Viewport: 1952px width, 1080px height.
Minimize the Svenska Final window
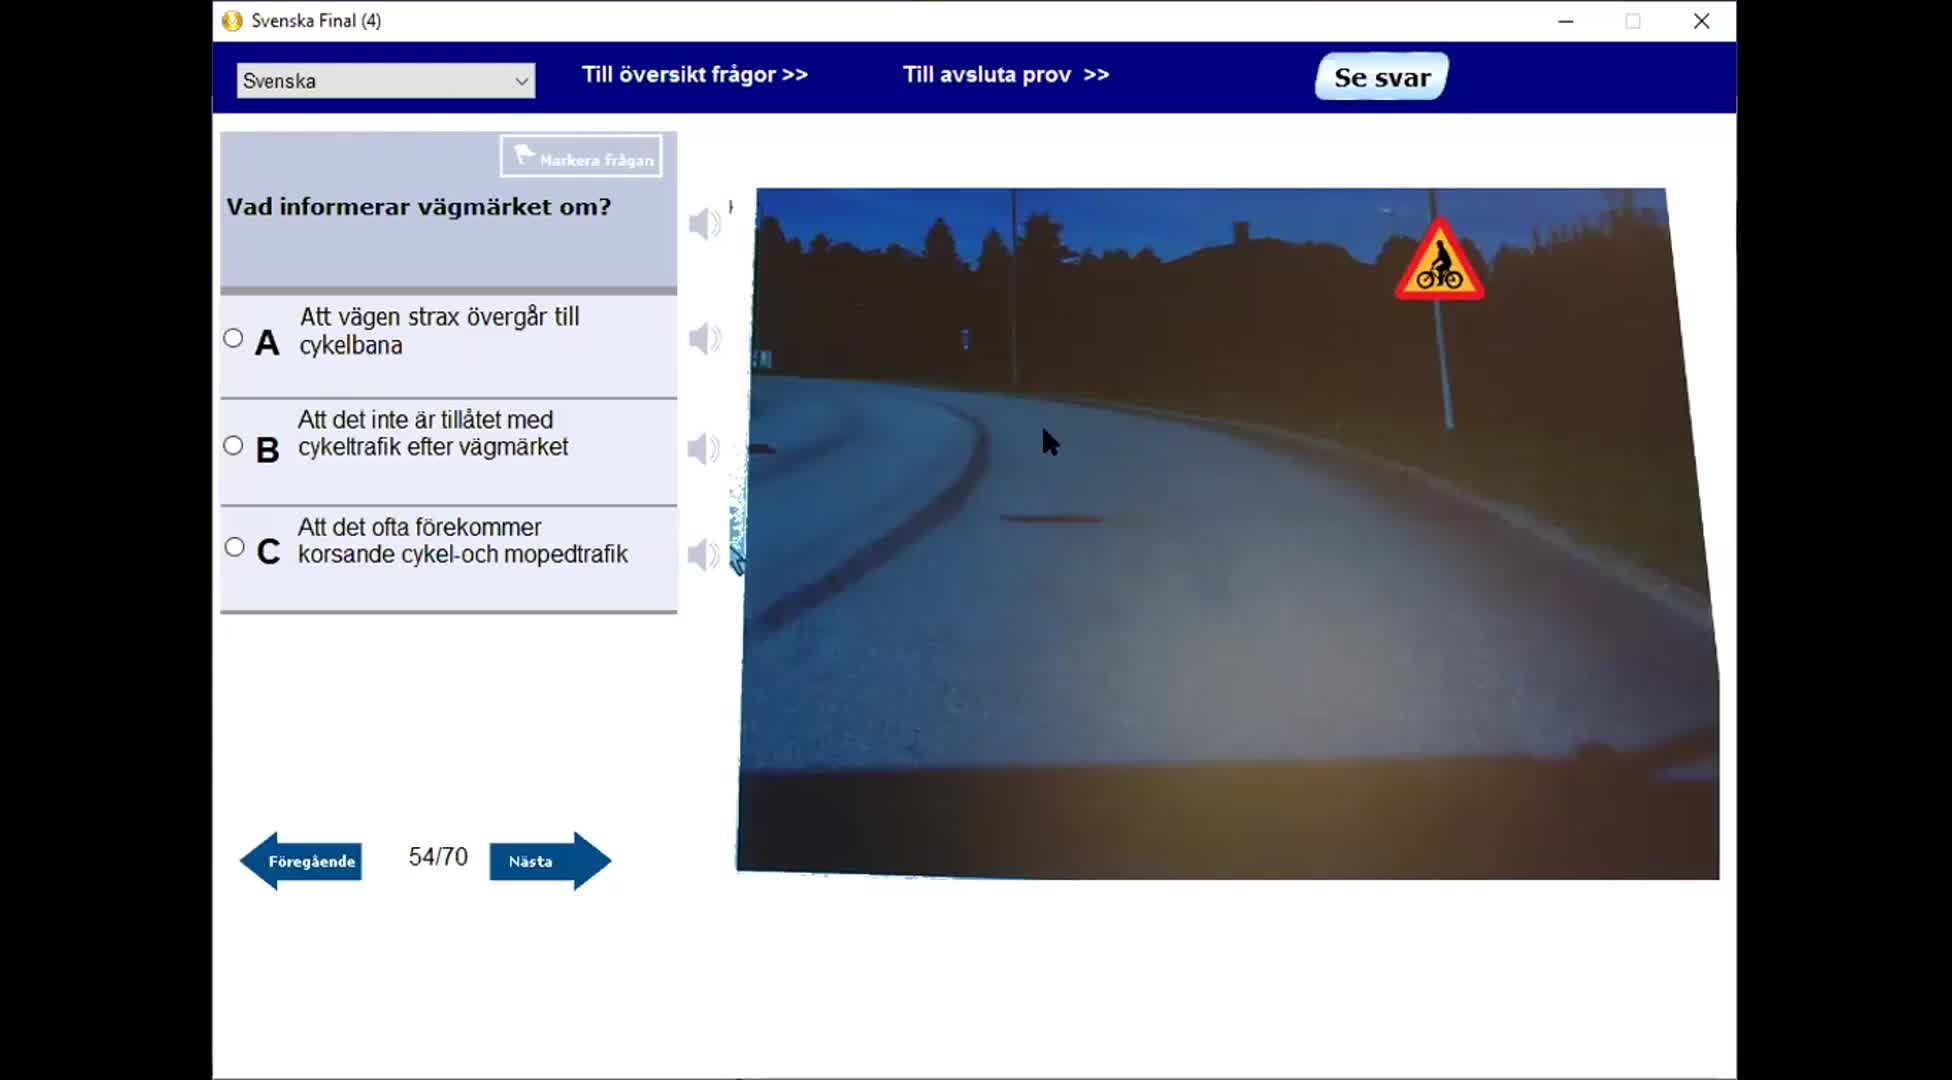(x=1566, y=21)
